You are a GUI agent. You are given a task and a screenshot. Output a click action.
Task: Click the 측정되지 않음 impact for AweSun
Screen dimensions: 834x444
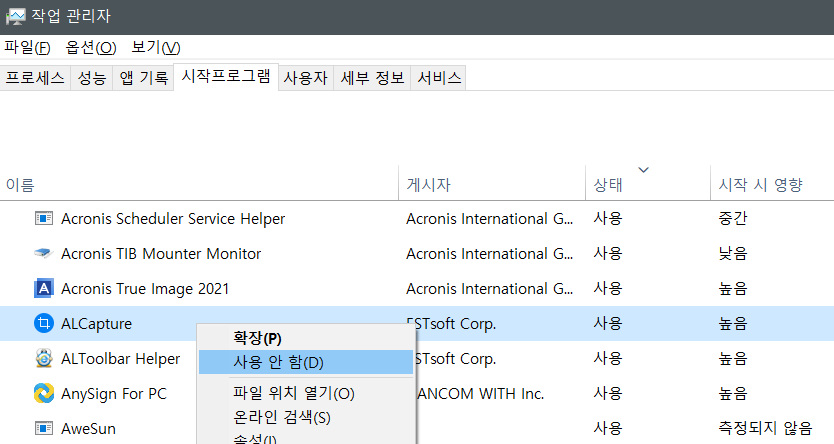[765, 428]
